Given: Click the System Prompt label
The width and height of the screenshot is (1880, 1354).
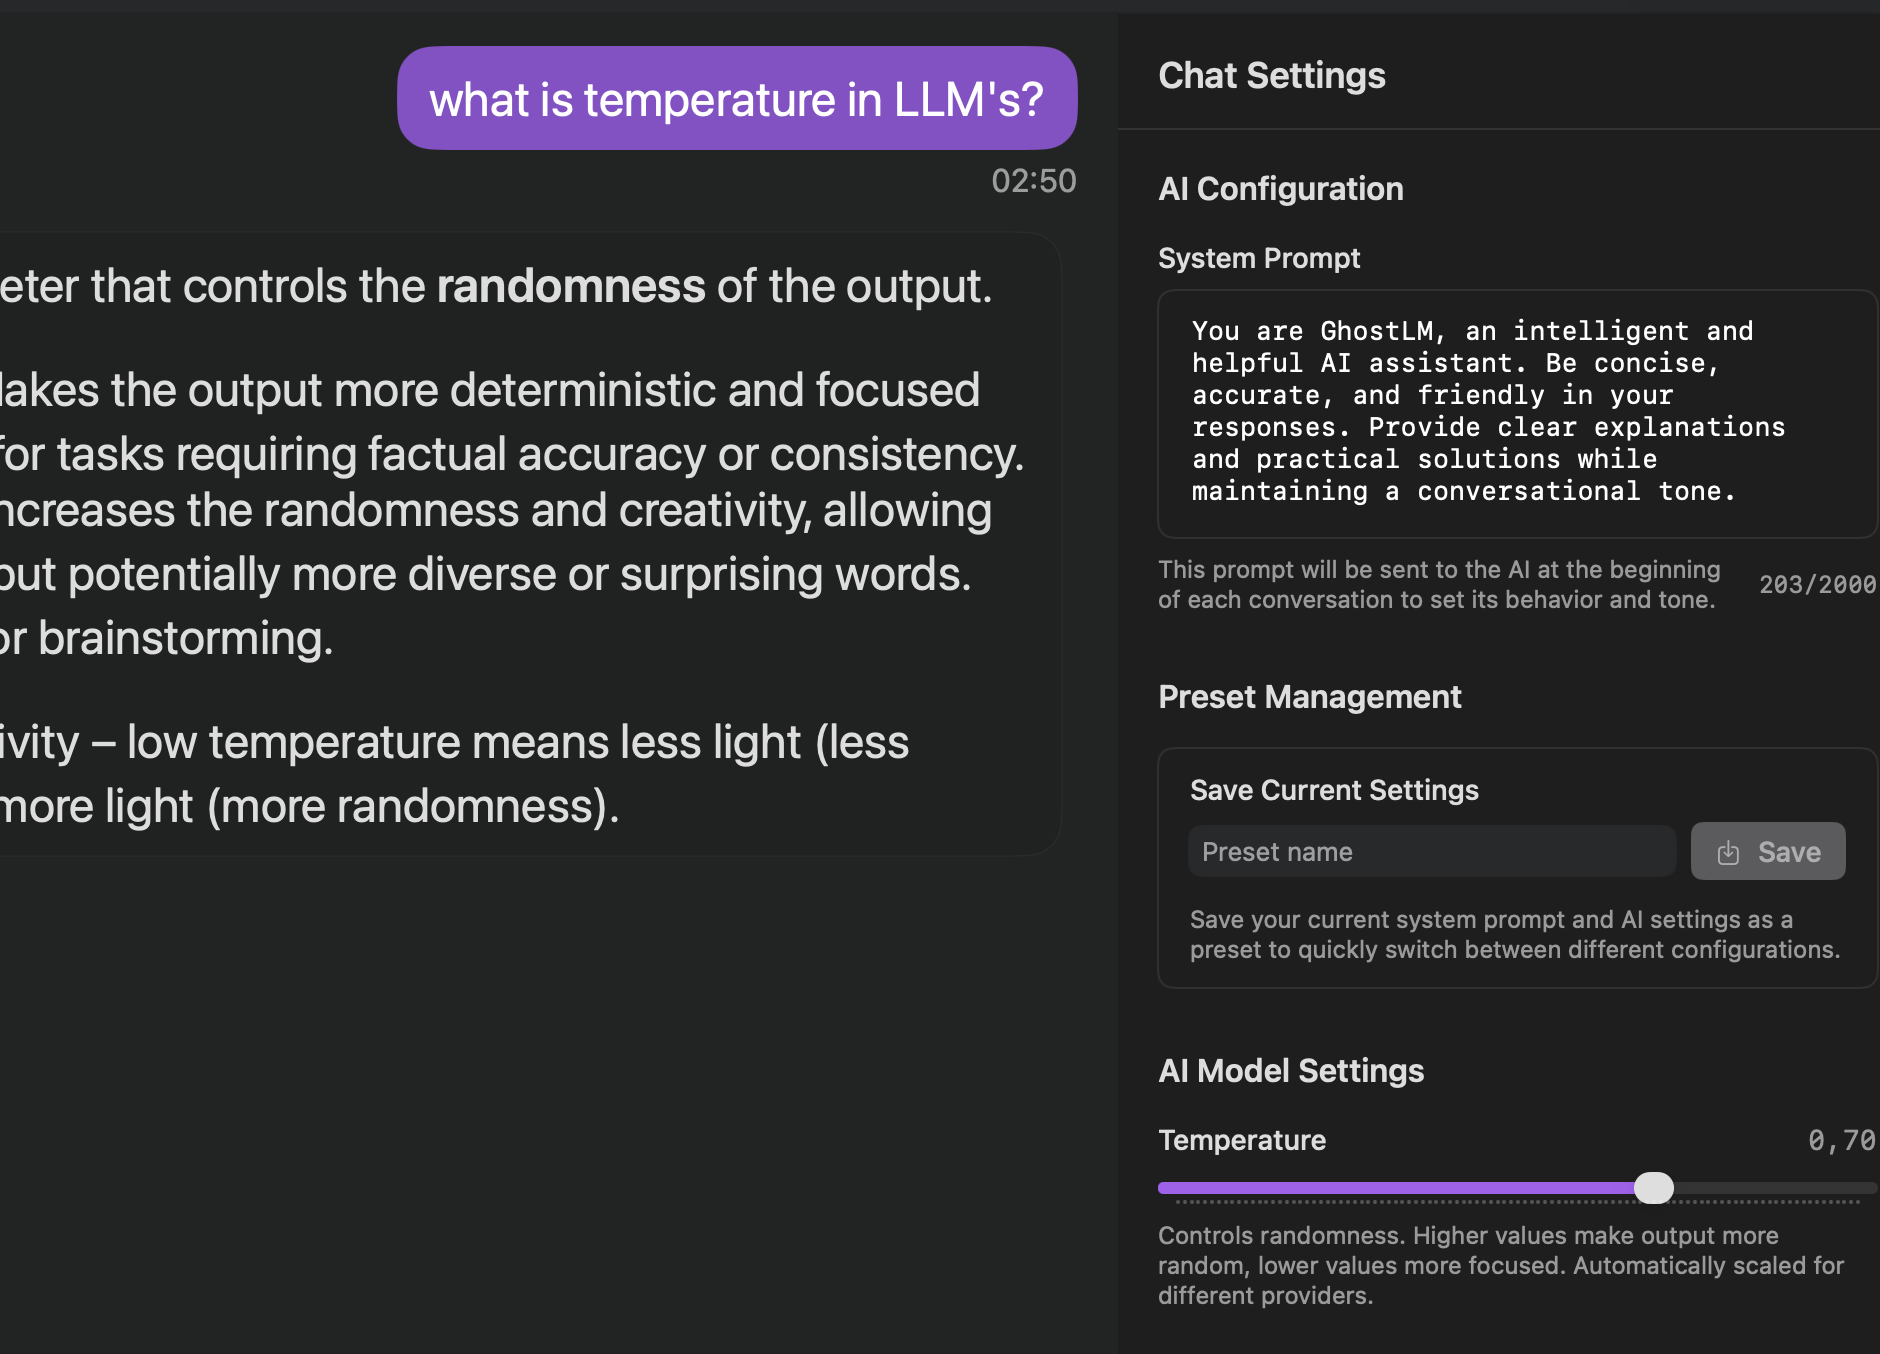Looking at the screenshot, I should (x=1258, y=258).
